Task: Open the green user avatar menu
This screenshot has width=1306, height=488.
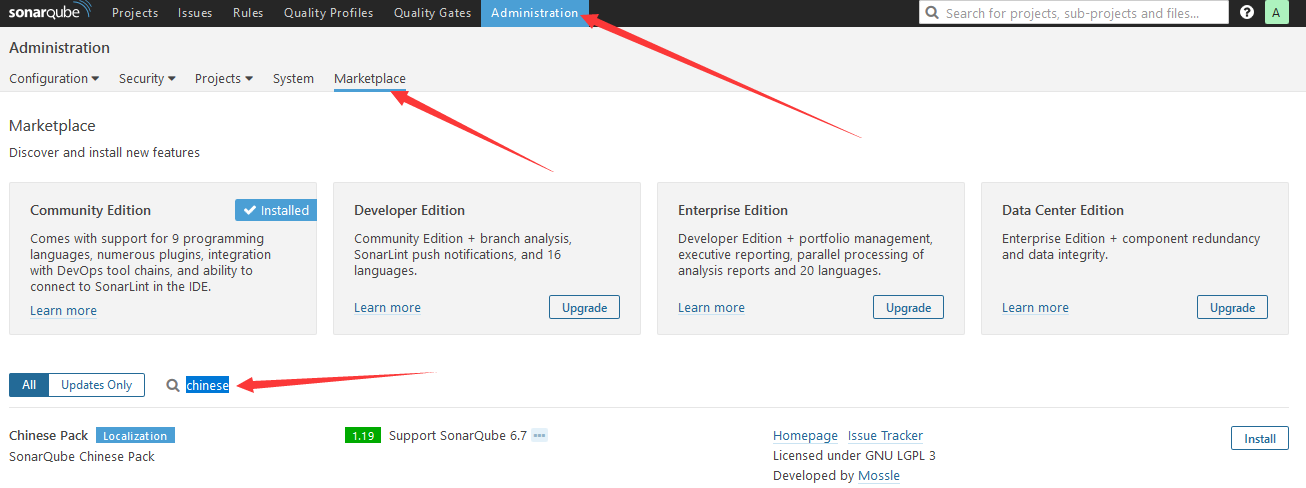Action: [1276, 13]
